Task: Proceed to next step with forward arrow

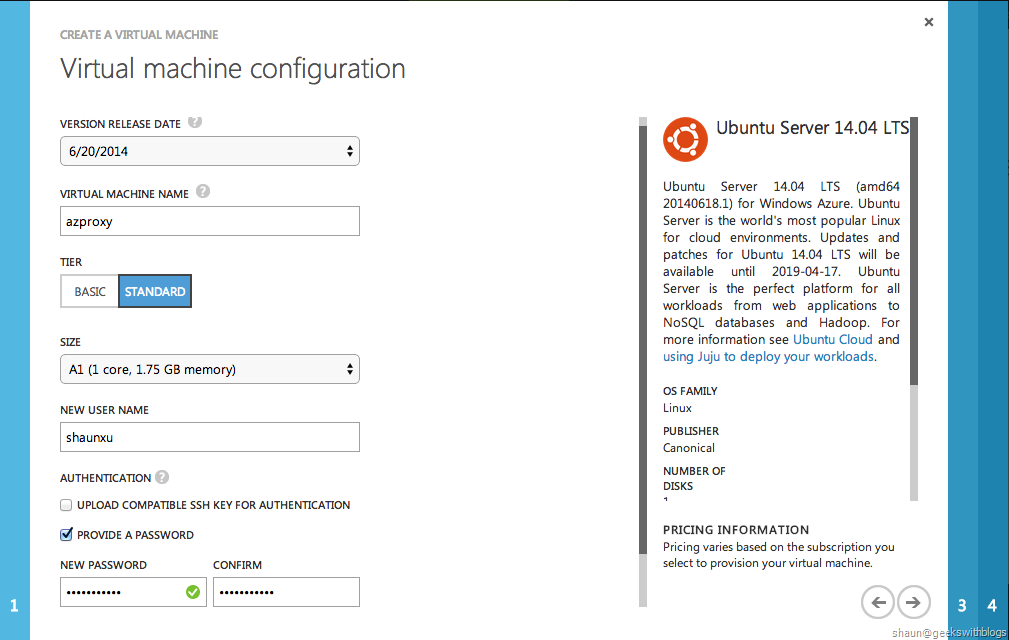Action: click(x=913, y=602)
